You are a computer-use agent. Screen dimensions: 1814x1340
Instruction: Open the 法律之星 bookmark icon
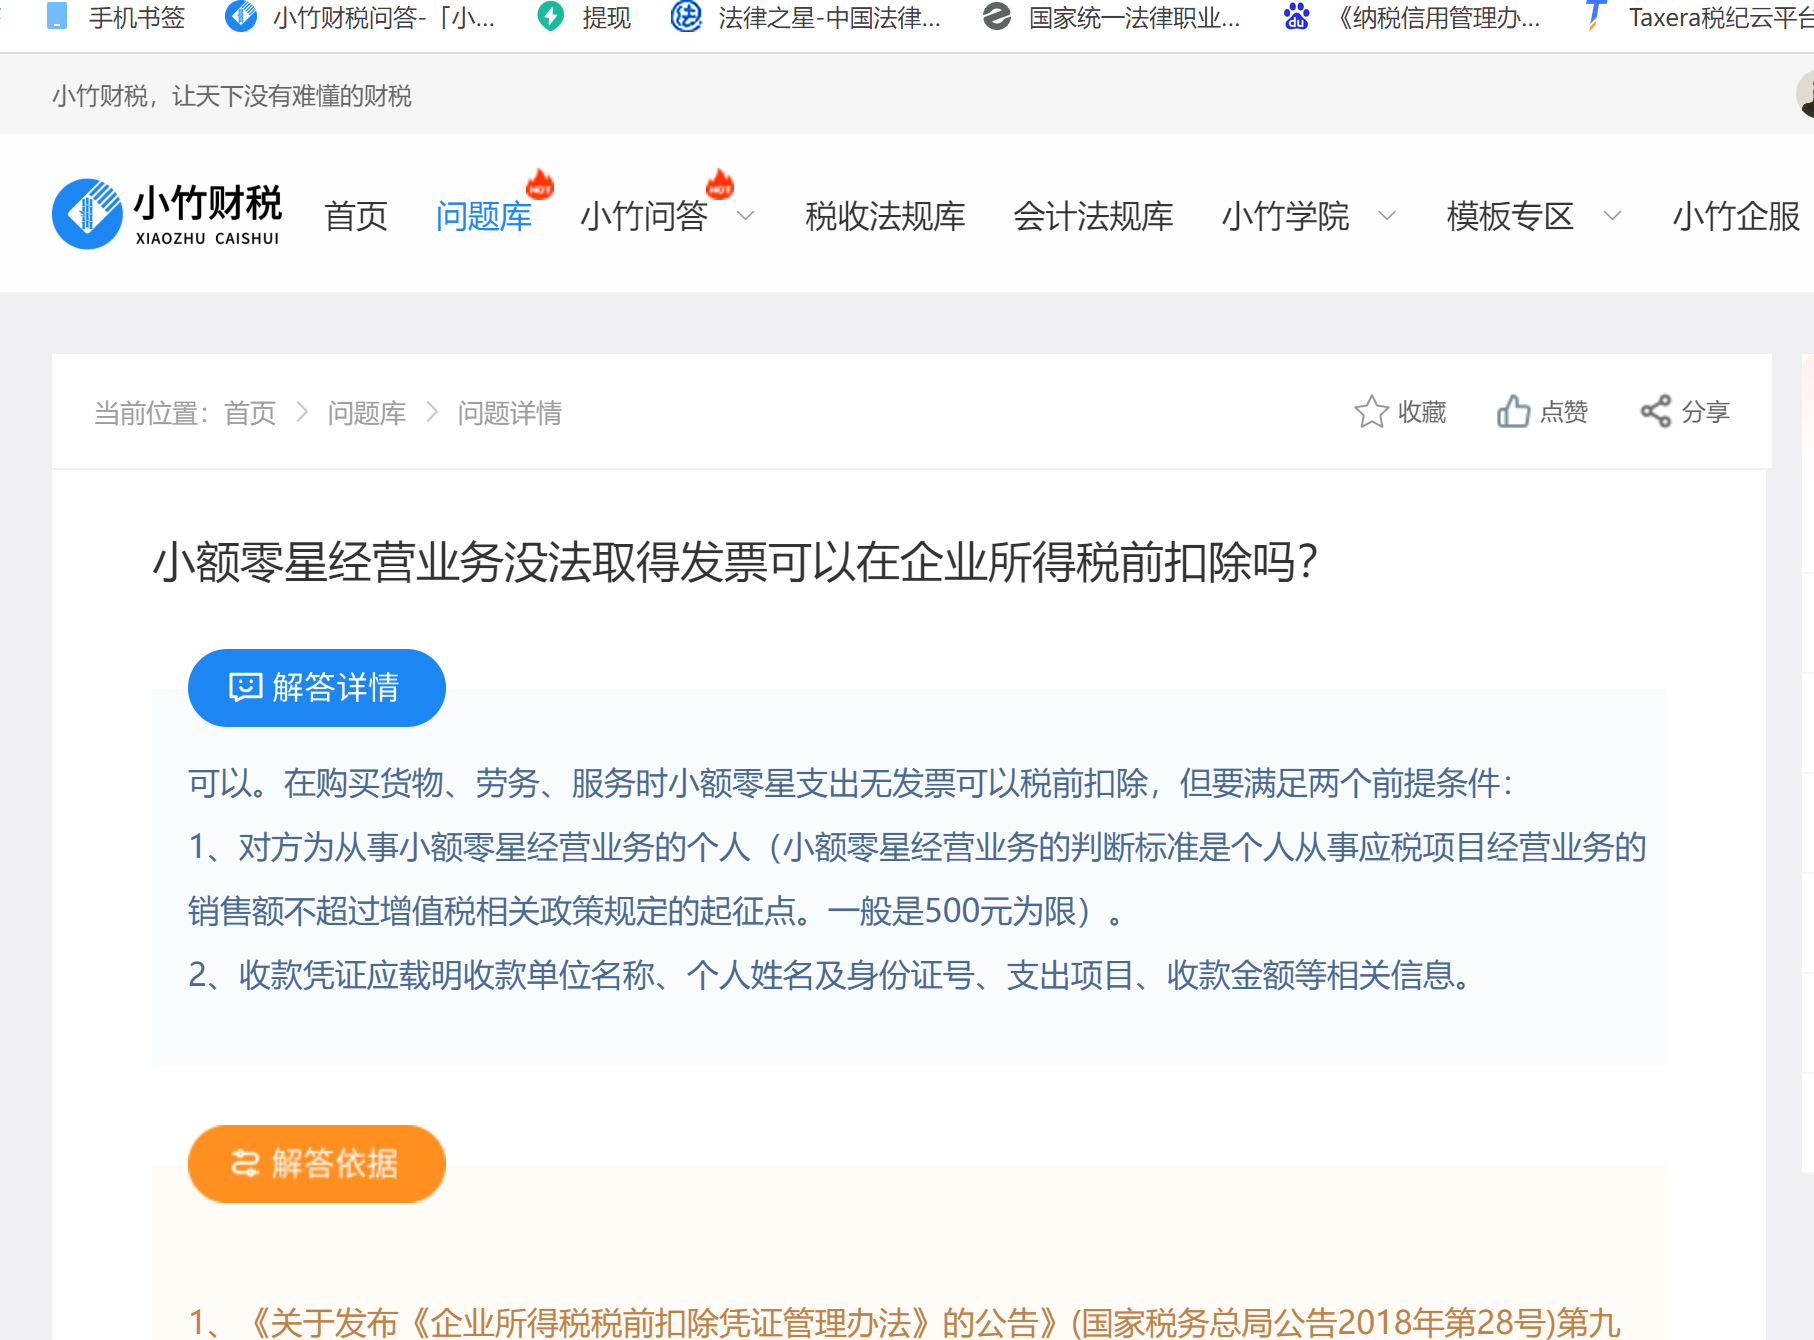(686, 17)
